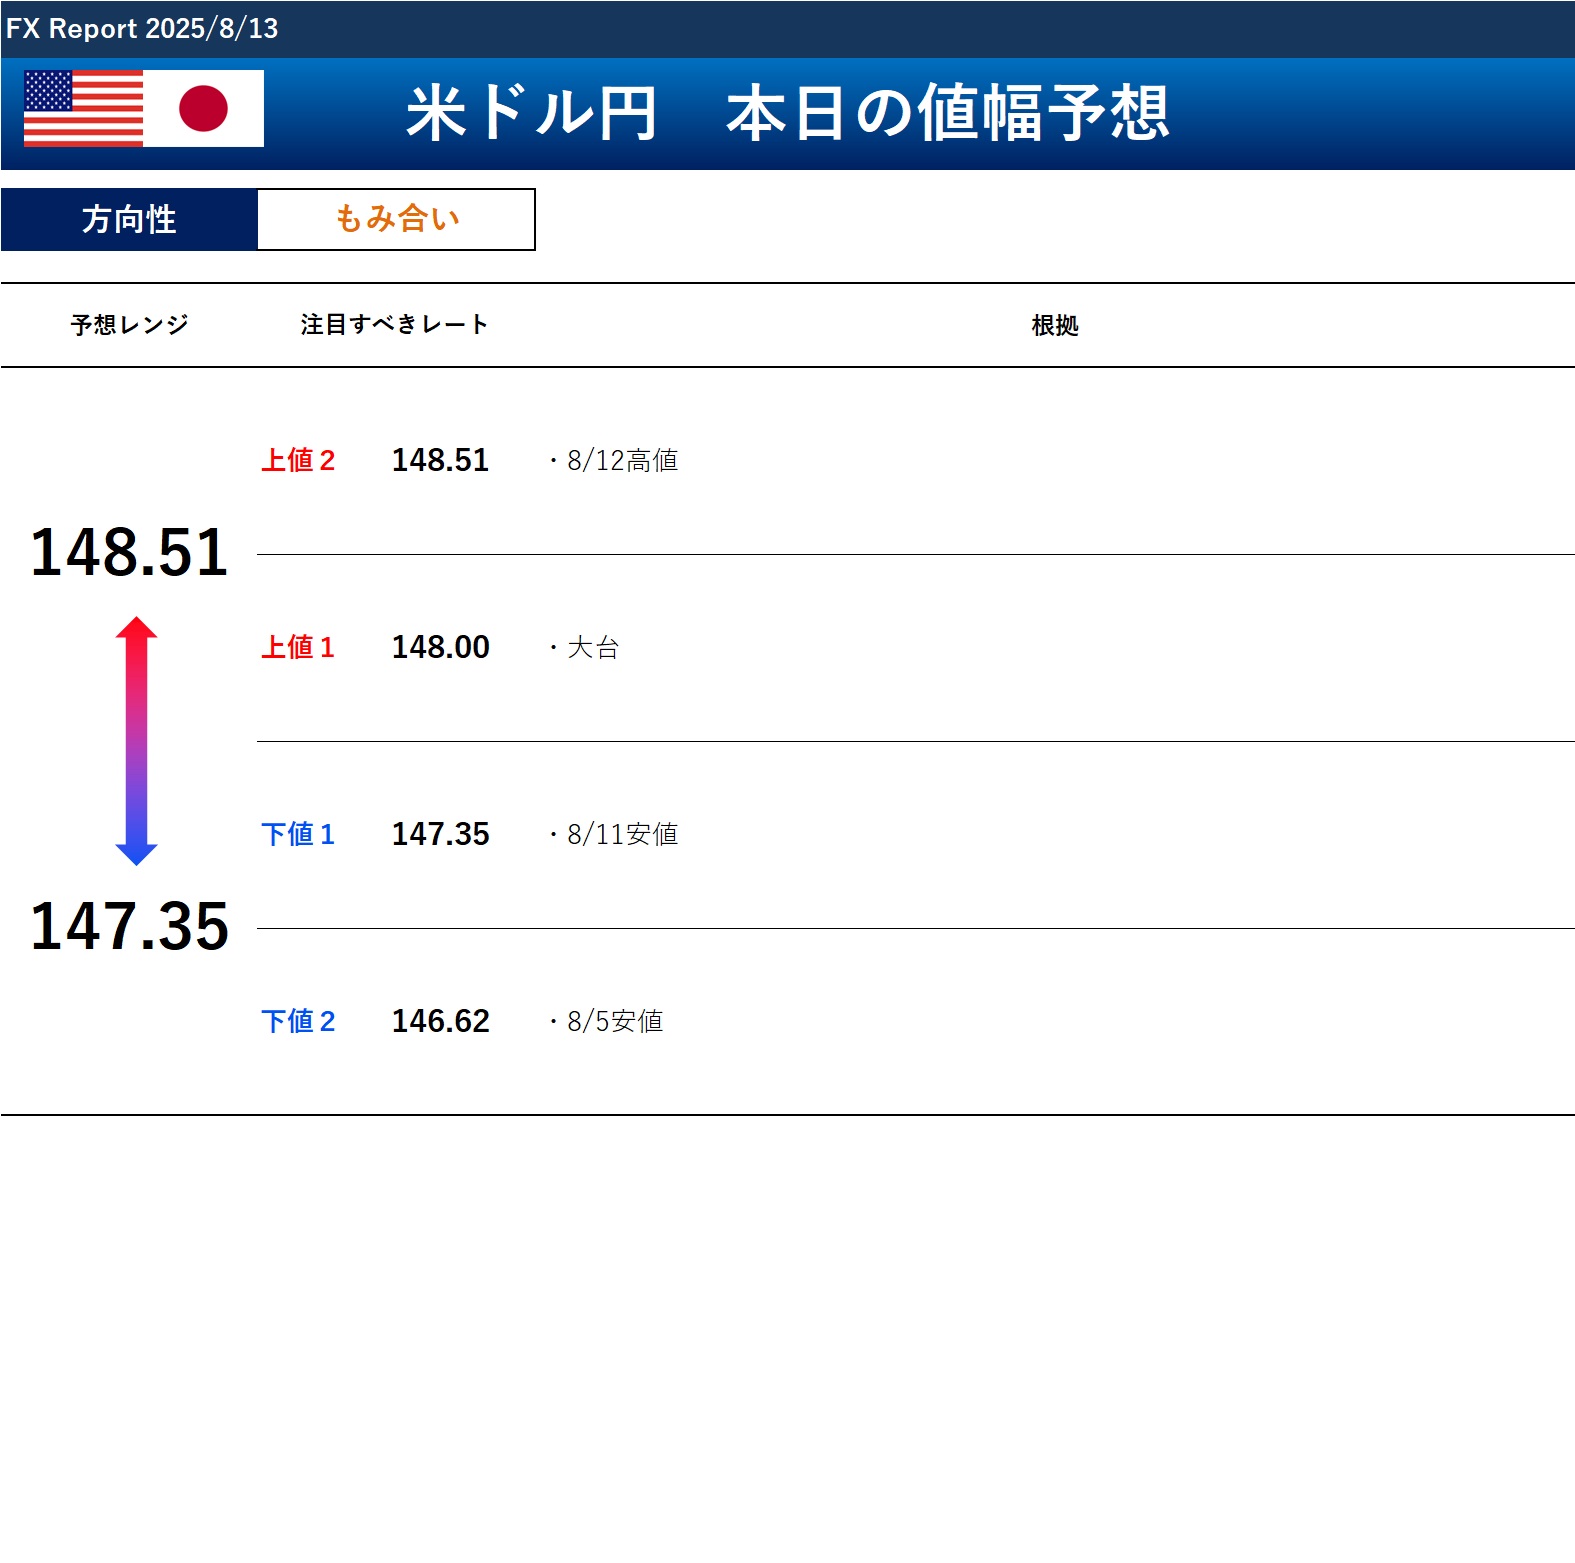Click the '注目すべきレート' column header

(394, 325)
